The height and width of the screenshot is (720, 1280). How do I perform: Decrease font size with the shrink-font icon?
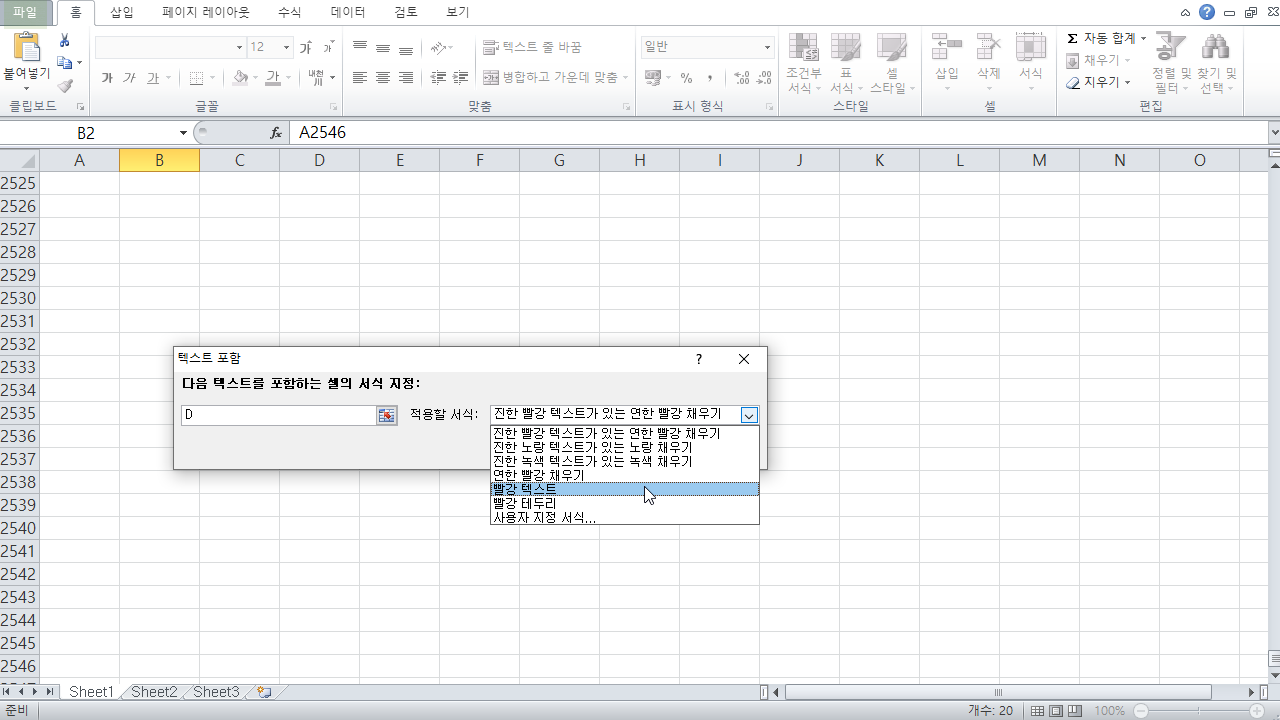328,47
